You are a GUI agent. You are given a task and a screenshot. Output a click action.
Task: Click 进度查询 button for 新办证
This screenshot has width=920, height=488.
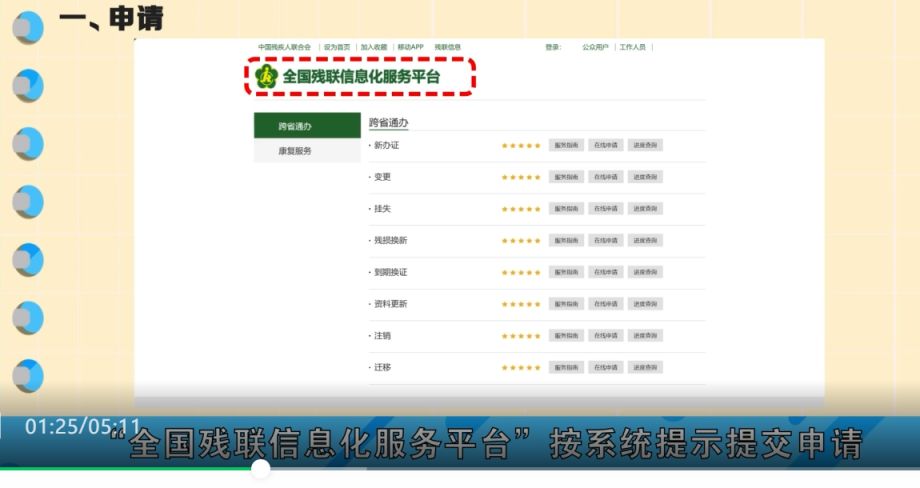click(x=645, y=145)
